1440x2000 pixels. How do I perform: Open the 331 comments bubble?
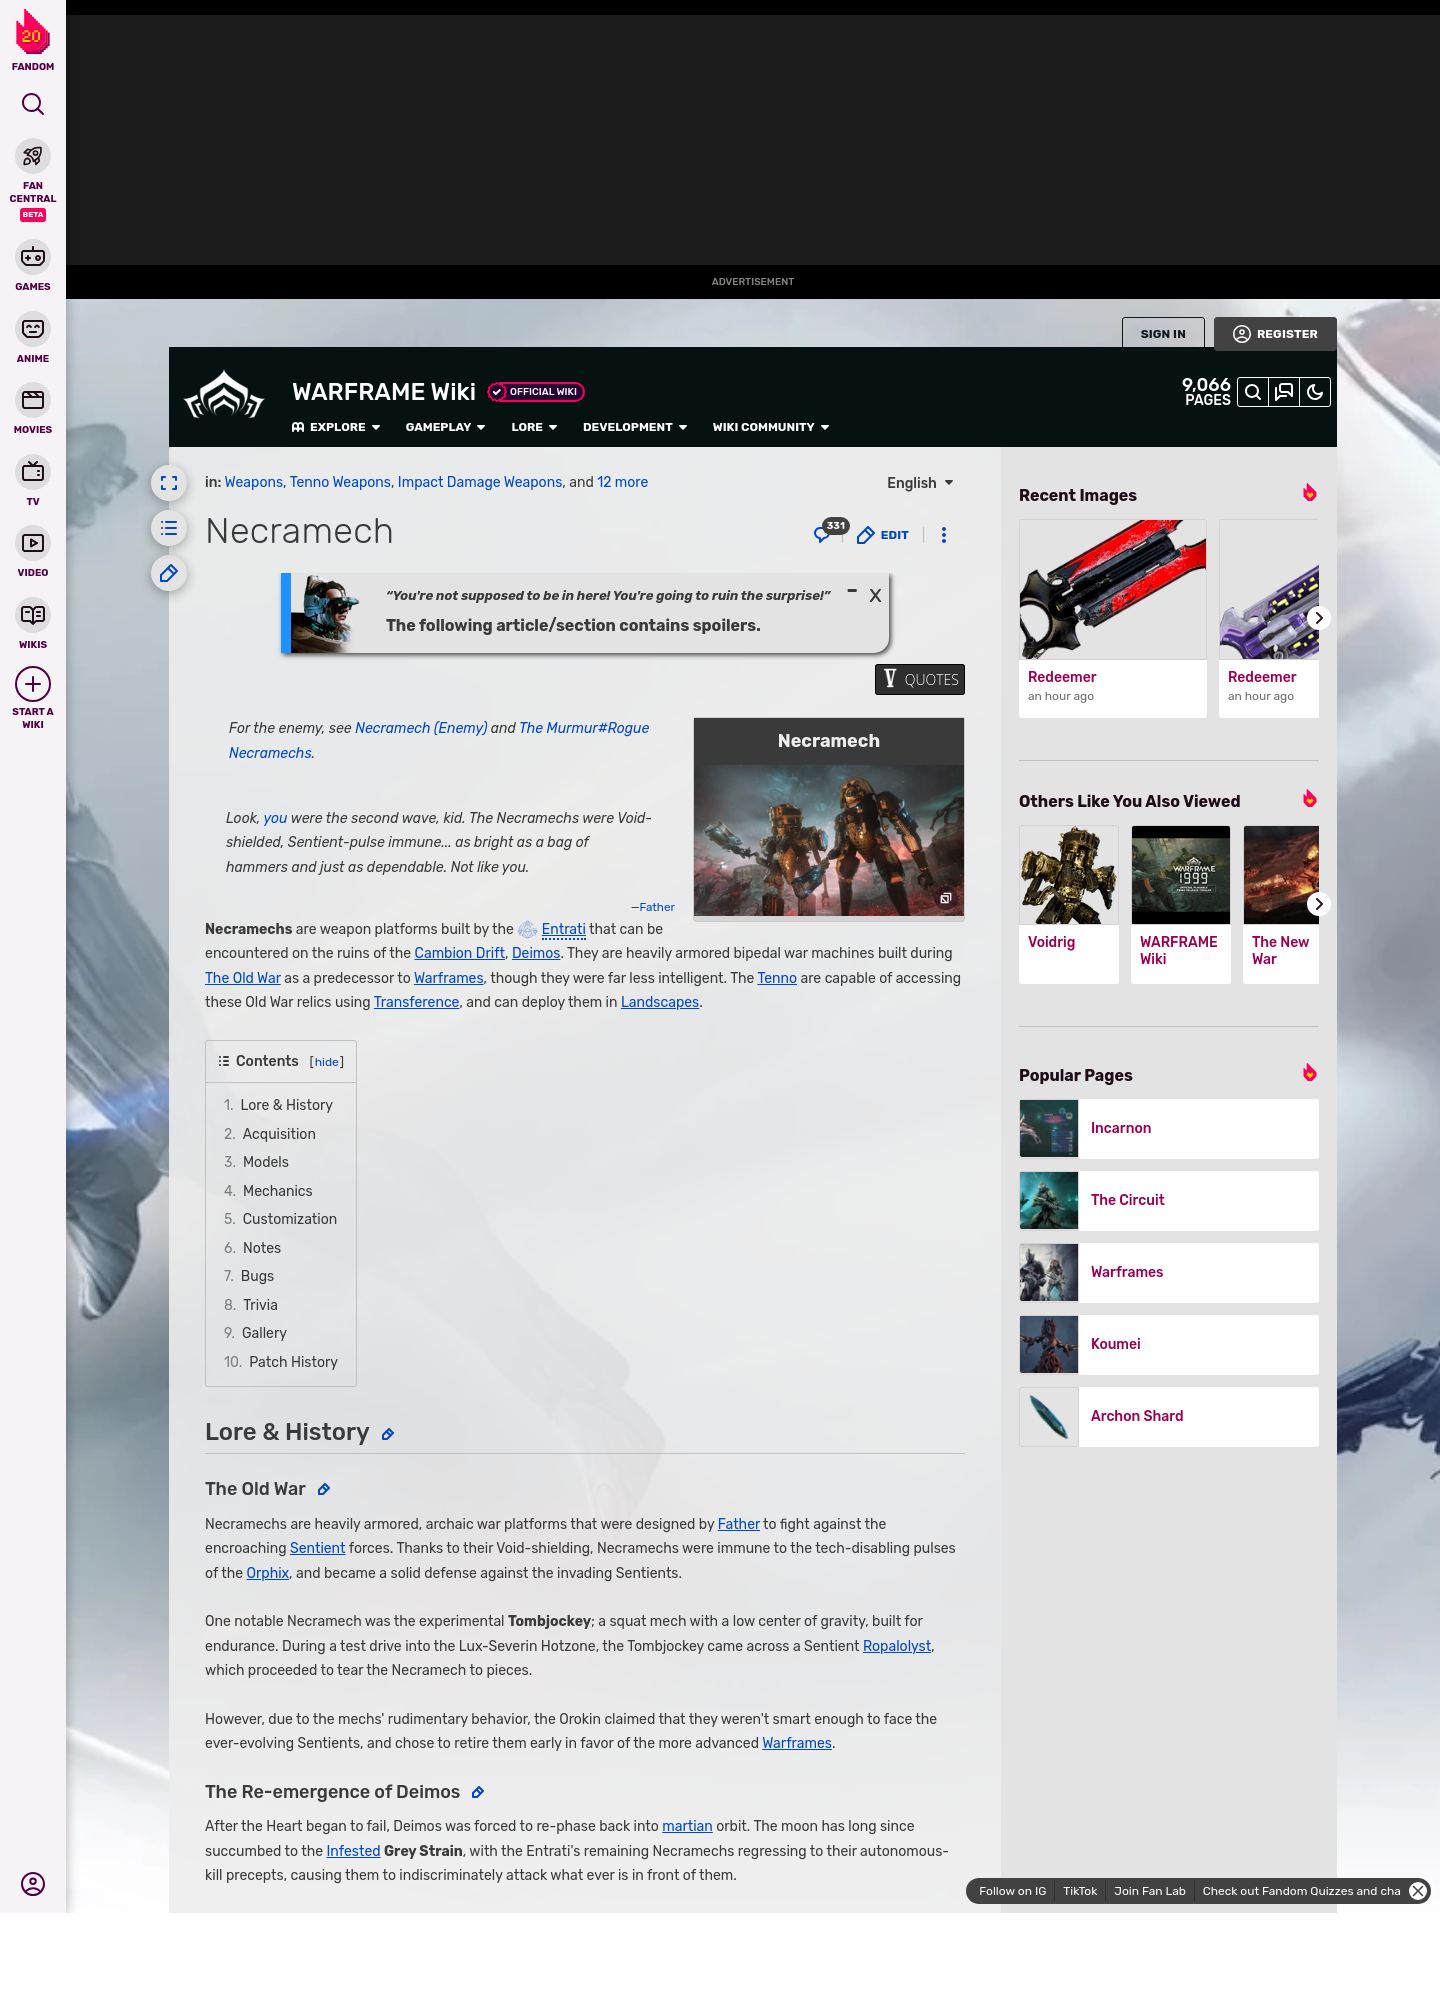(x=830, y=532)
